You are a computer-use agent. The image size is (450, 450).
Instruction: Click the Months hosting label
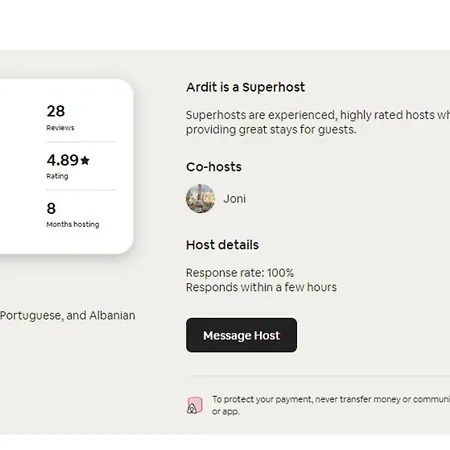[73, 224]
